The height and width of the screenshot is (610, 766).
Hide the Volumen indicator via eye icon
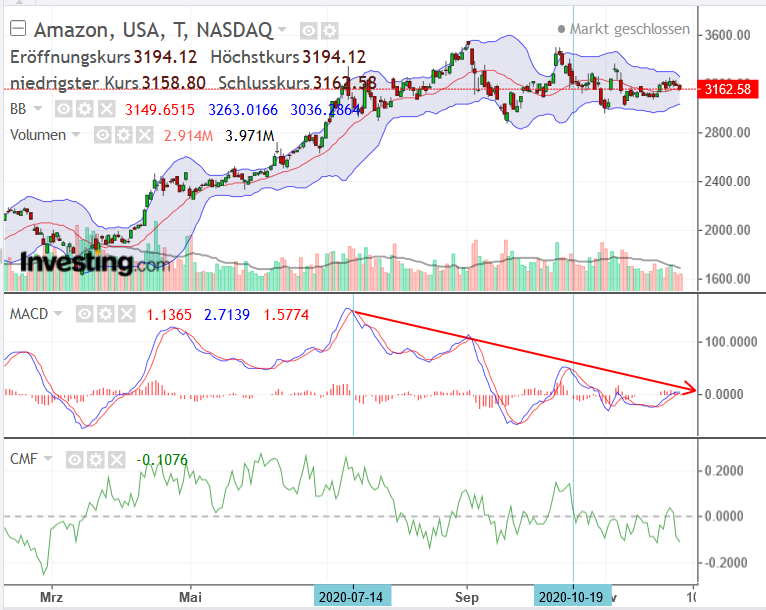pos(102,135)
